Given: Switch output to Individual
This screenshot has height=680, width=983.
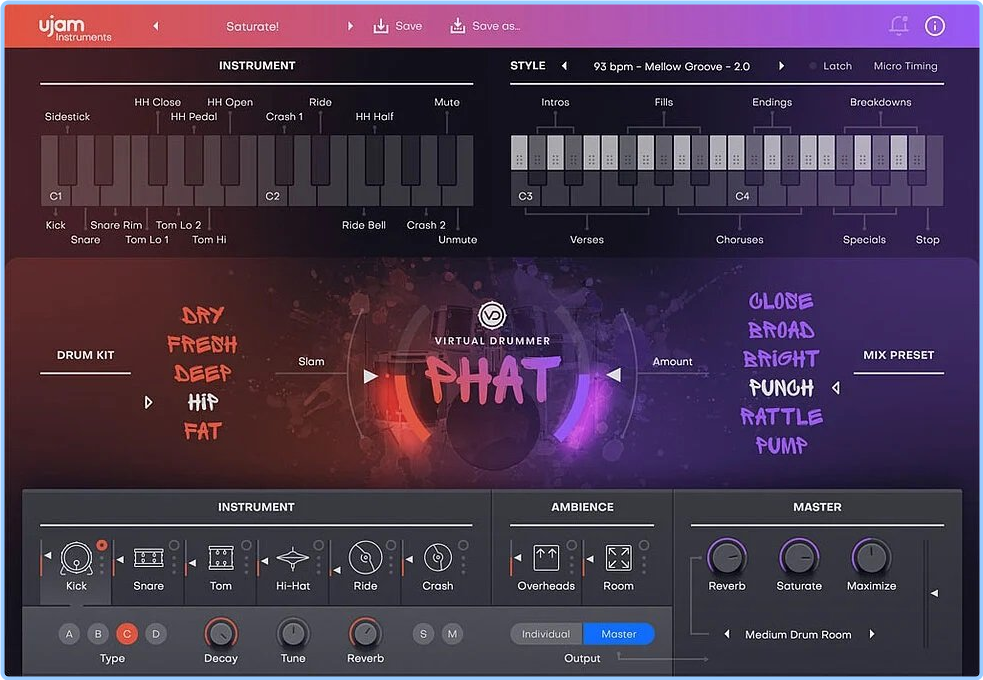Looking at the screenshot, I should (546, 634).
